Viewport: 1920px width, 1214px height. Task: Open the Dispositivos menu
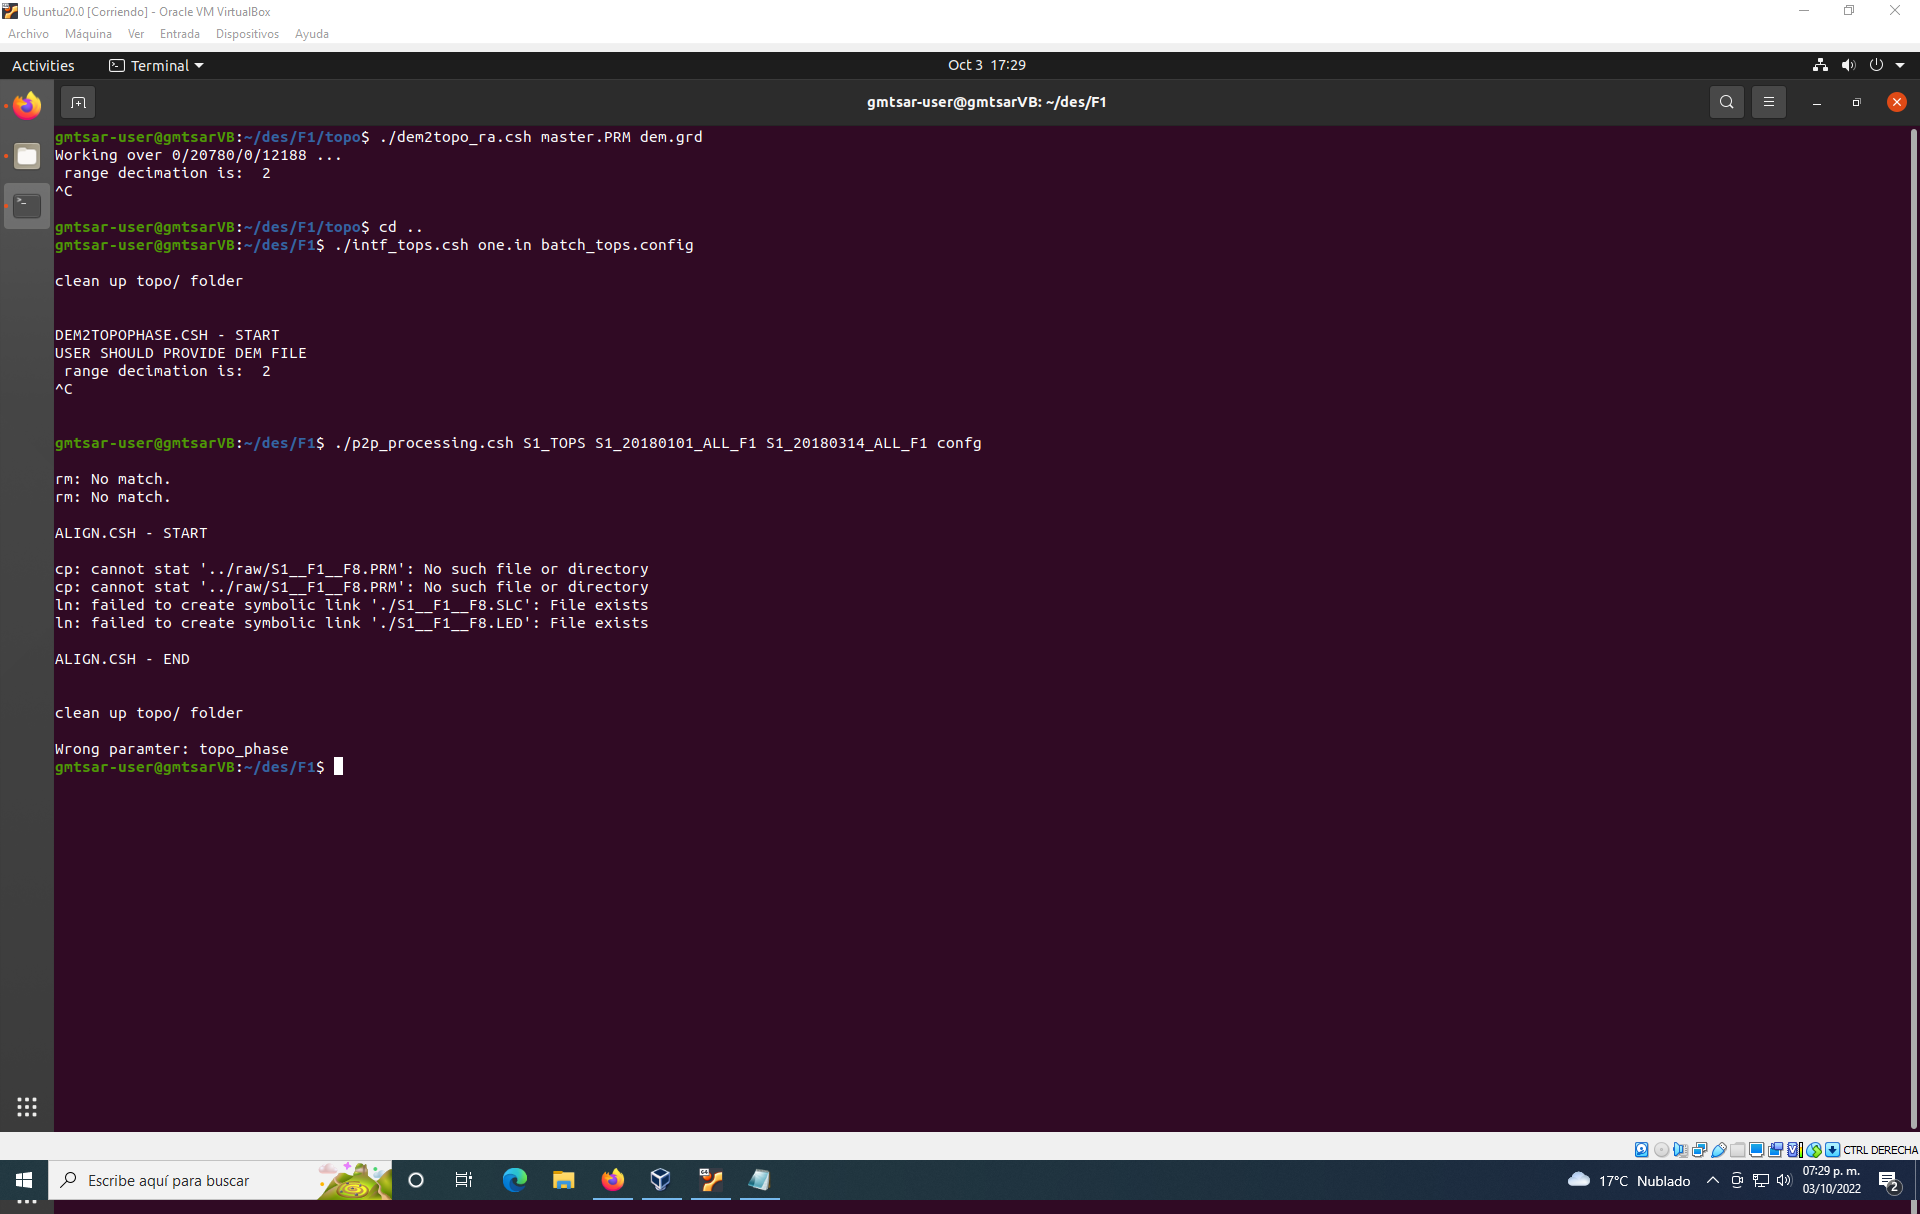point(246,33)
